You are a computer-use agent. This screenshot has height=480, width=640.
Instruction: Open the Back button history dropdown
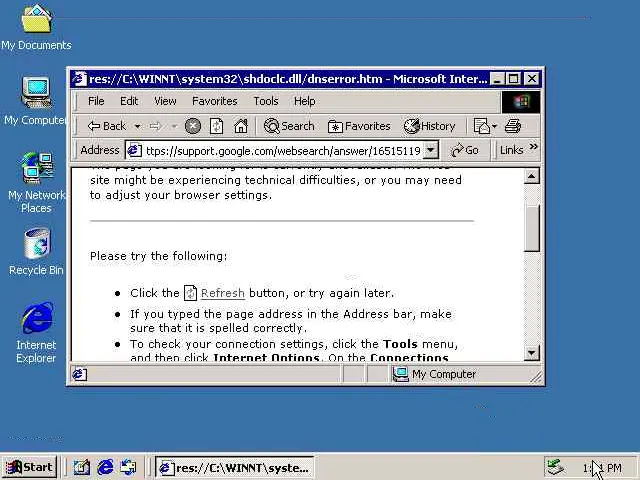pos(138,127)
